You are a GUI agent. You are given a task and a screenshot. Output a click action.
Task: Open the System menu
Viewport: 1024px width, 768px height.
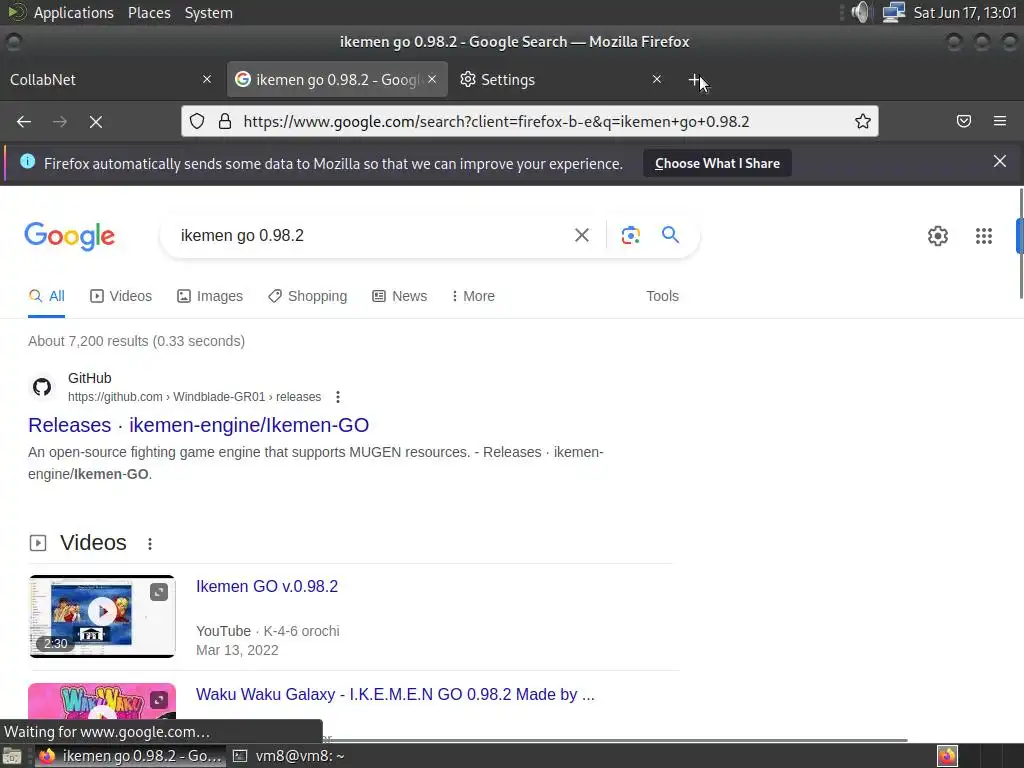208,12
